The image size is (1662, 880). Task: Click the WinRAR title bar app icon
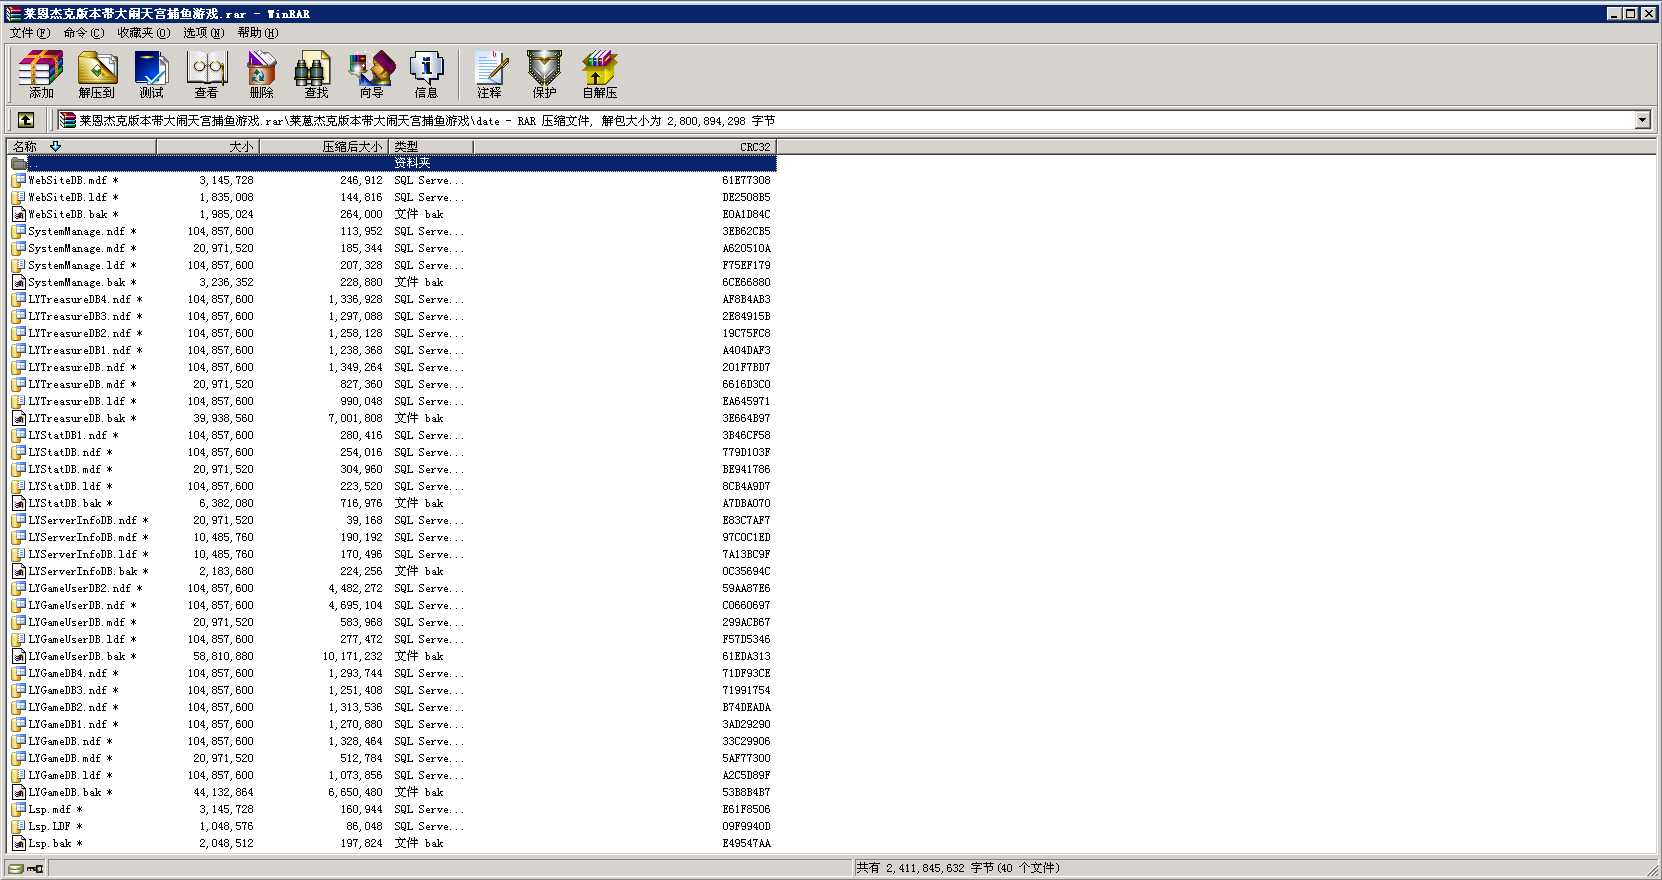click(13, 13)
